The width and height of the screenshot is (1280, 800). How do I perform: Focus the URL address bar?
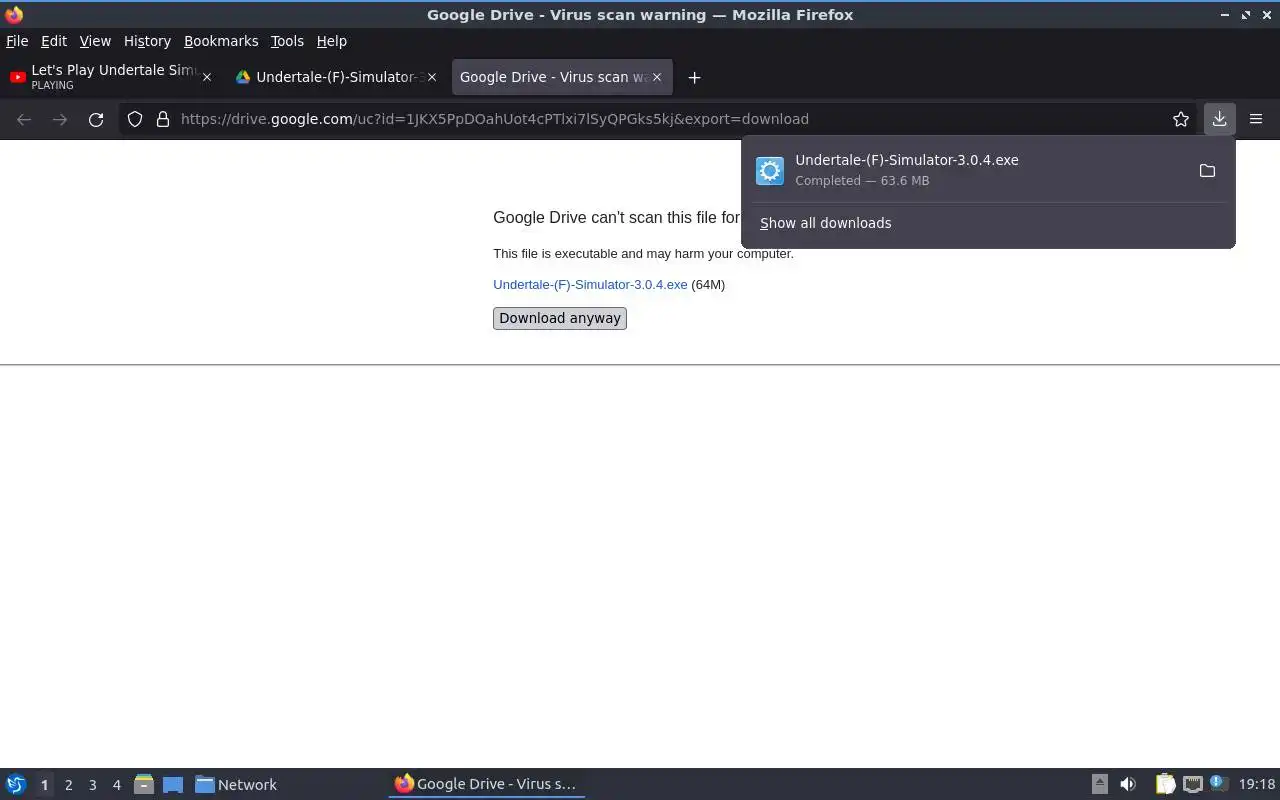pos(660,119)
